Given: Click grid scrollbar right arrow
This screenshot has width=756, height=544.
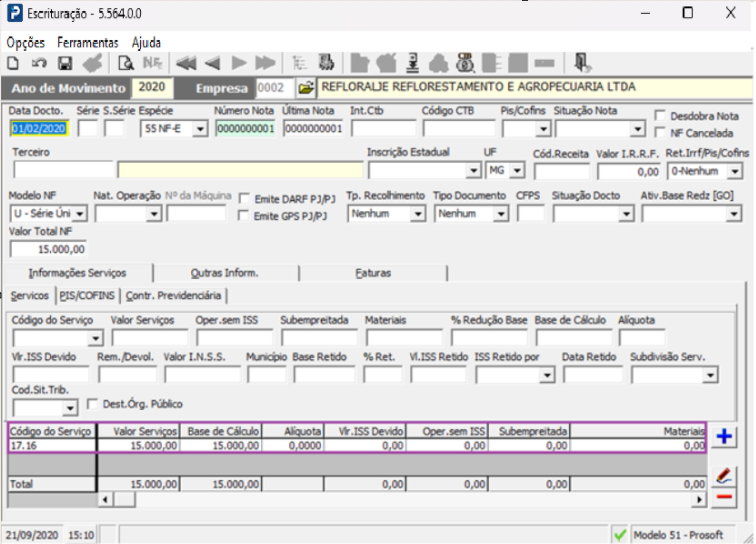Looking at the screenshot, I should tap(699, 500).
